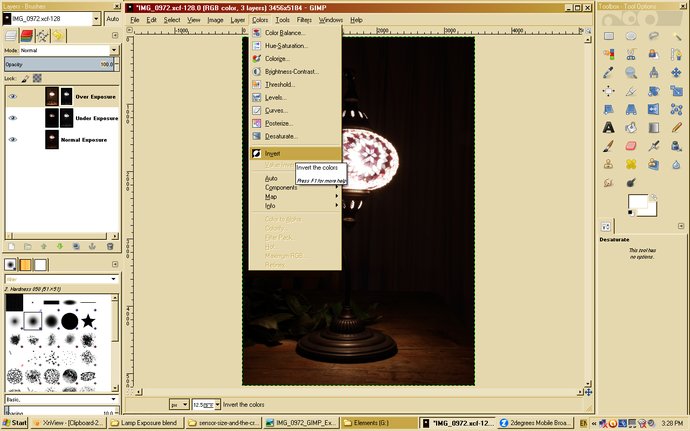Select the Measure compass tool

coord(653,72)
